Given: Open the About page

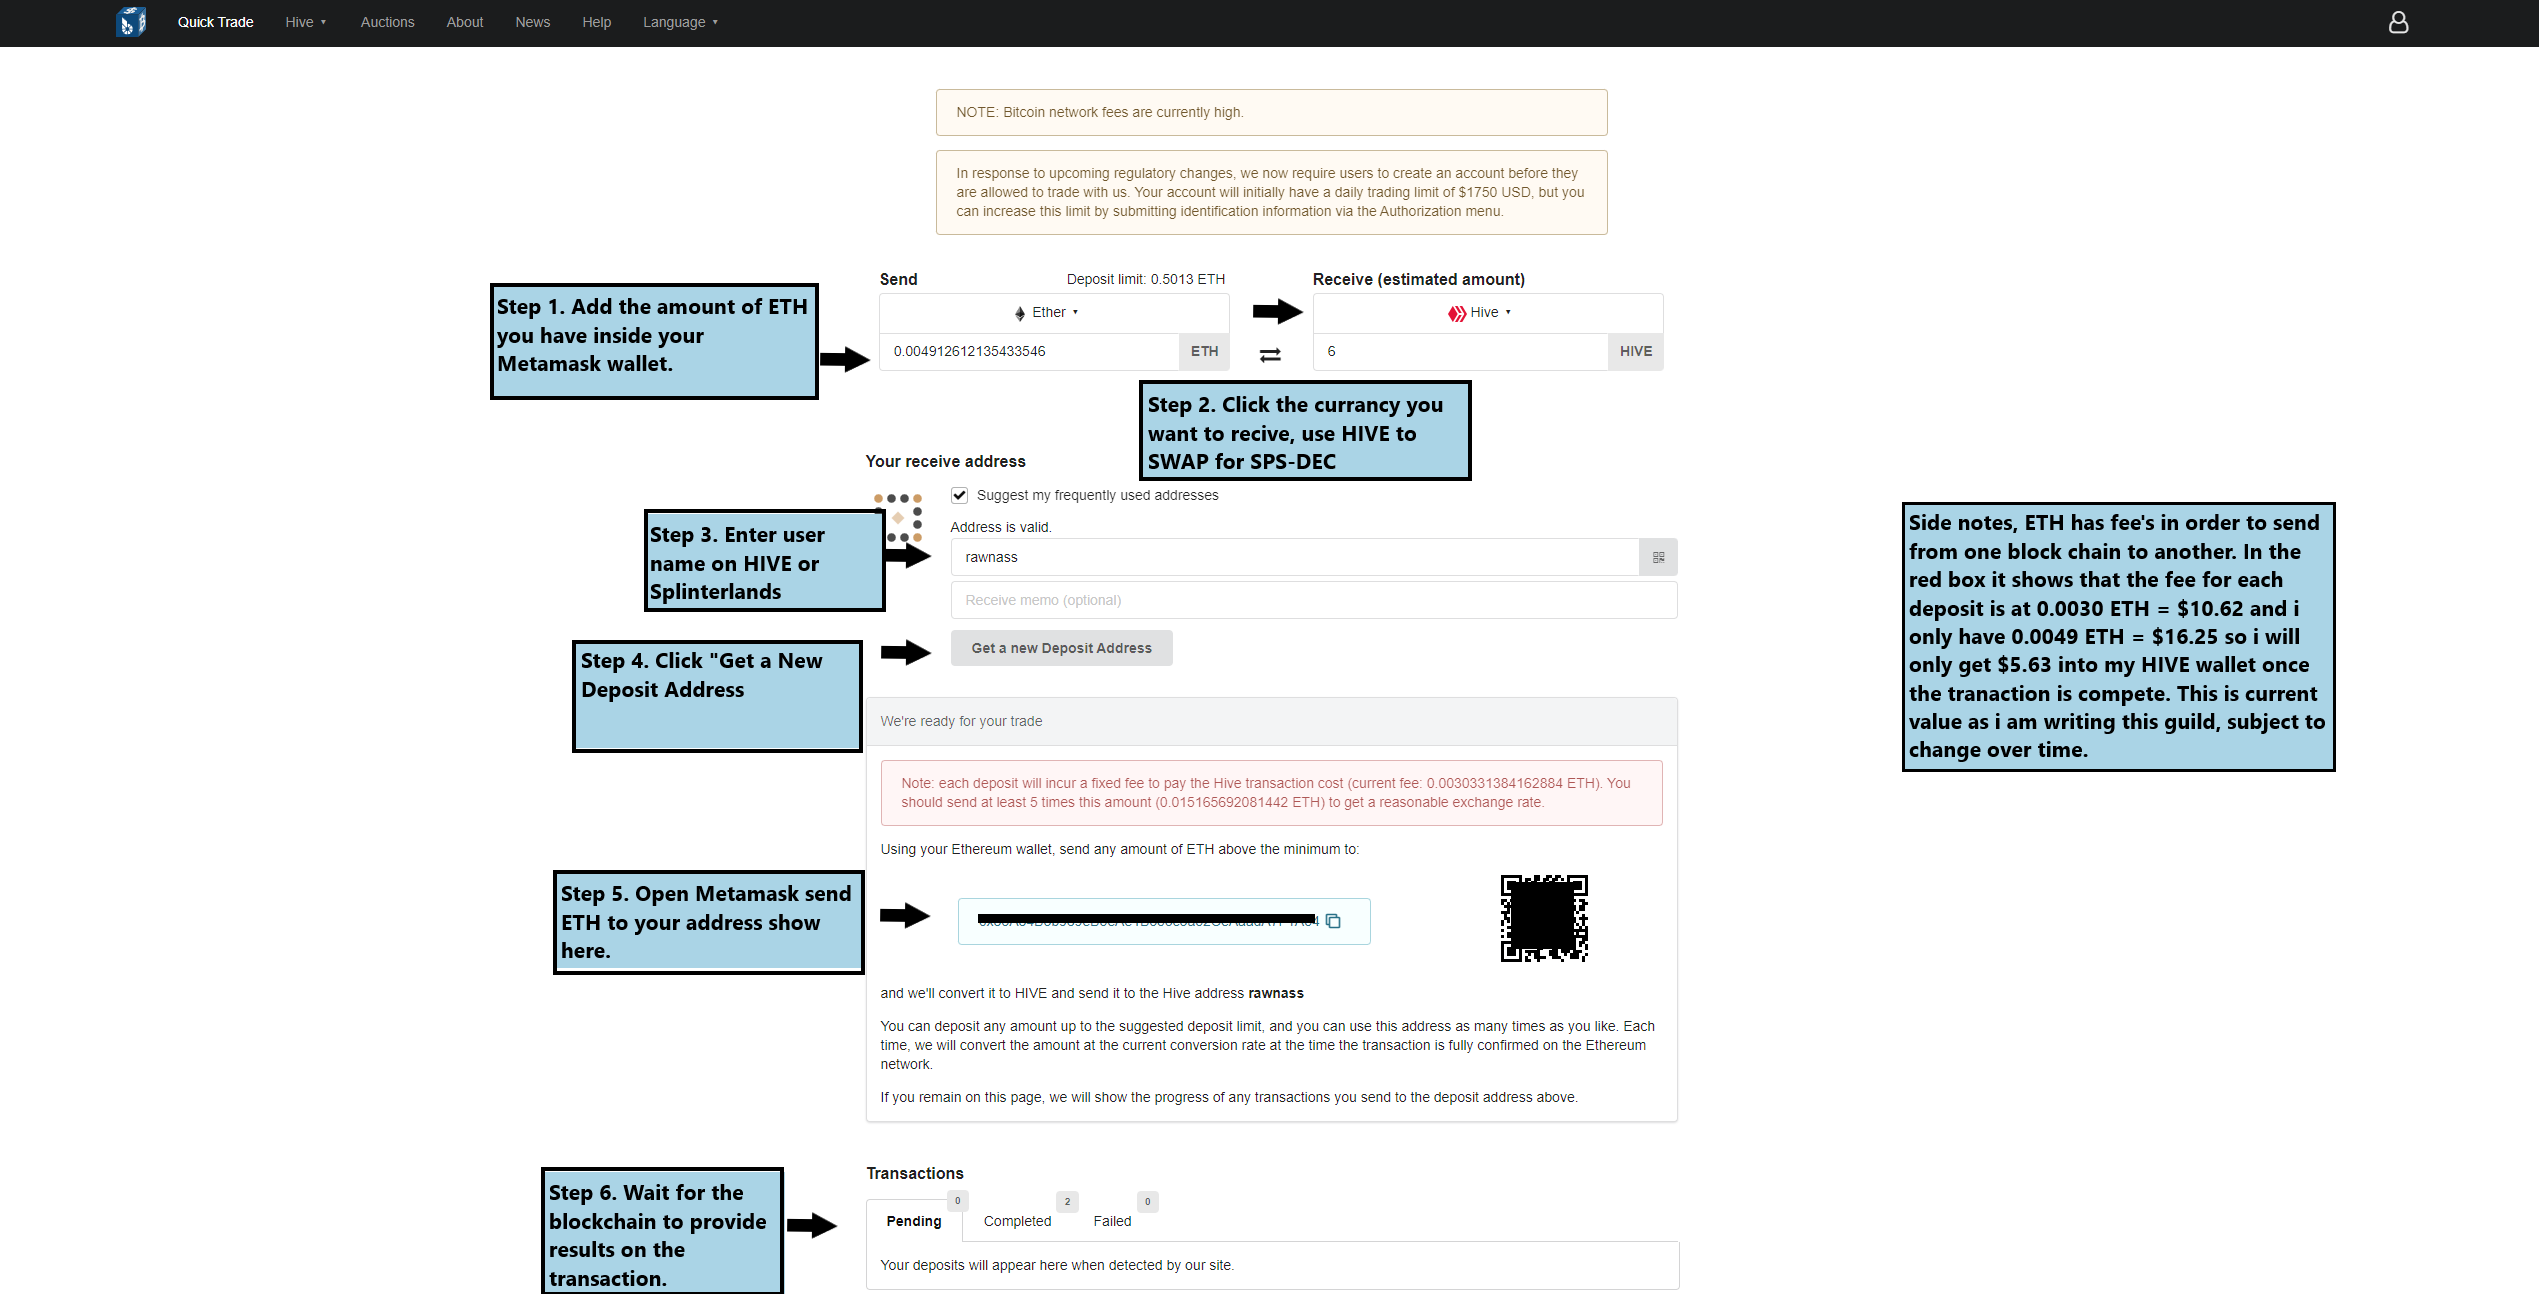Looking at the screenshot, I should pyautogui.click(x=465, y=22).
